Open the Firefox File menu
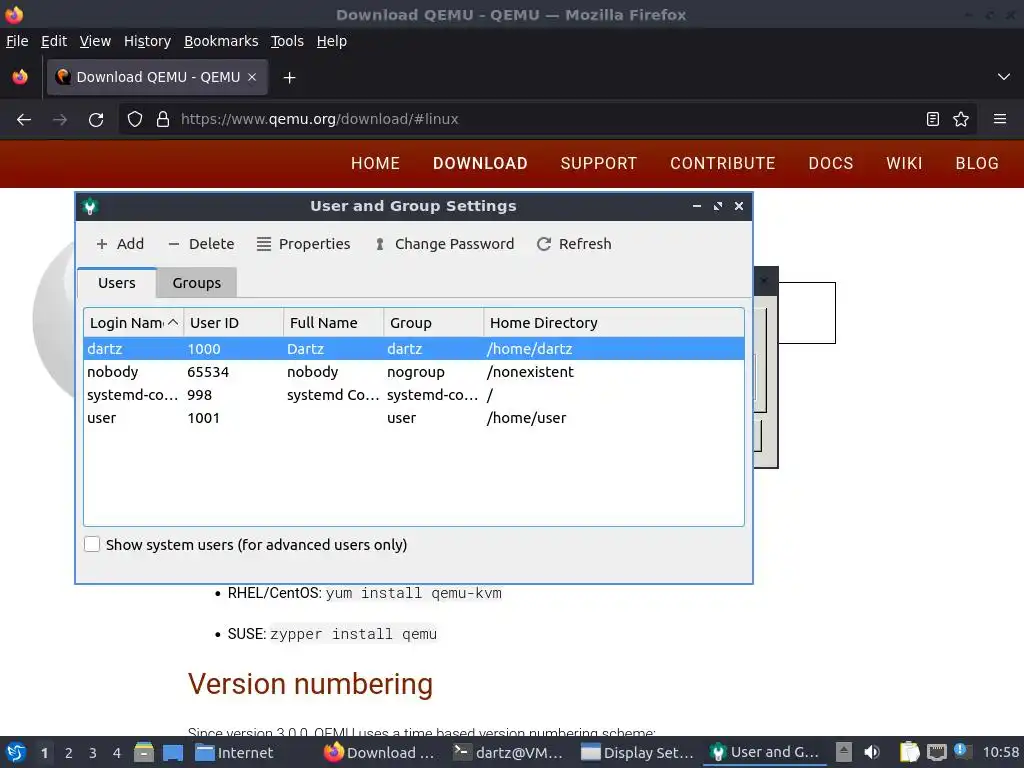Screen dimensions: 1024x768 (x=17, y=41)
